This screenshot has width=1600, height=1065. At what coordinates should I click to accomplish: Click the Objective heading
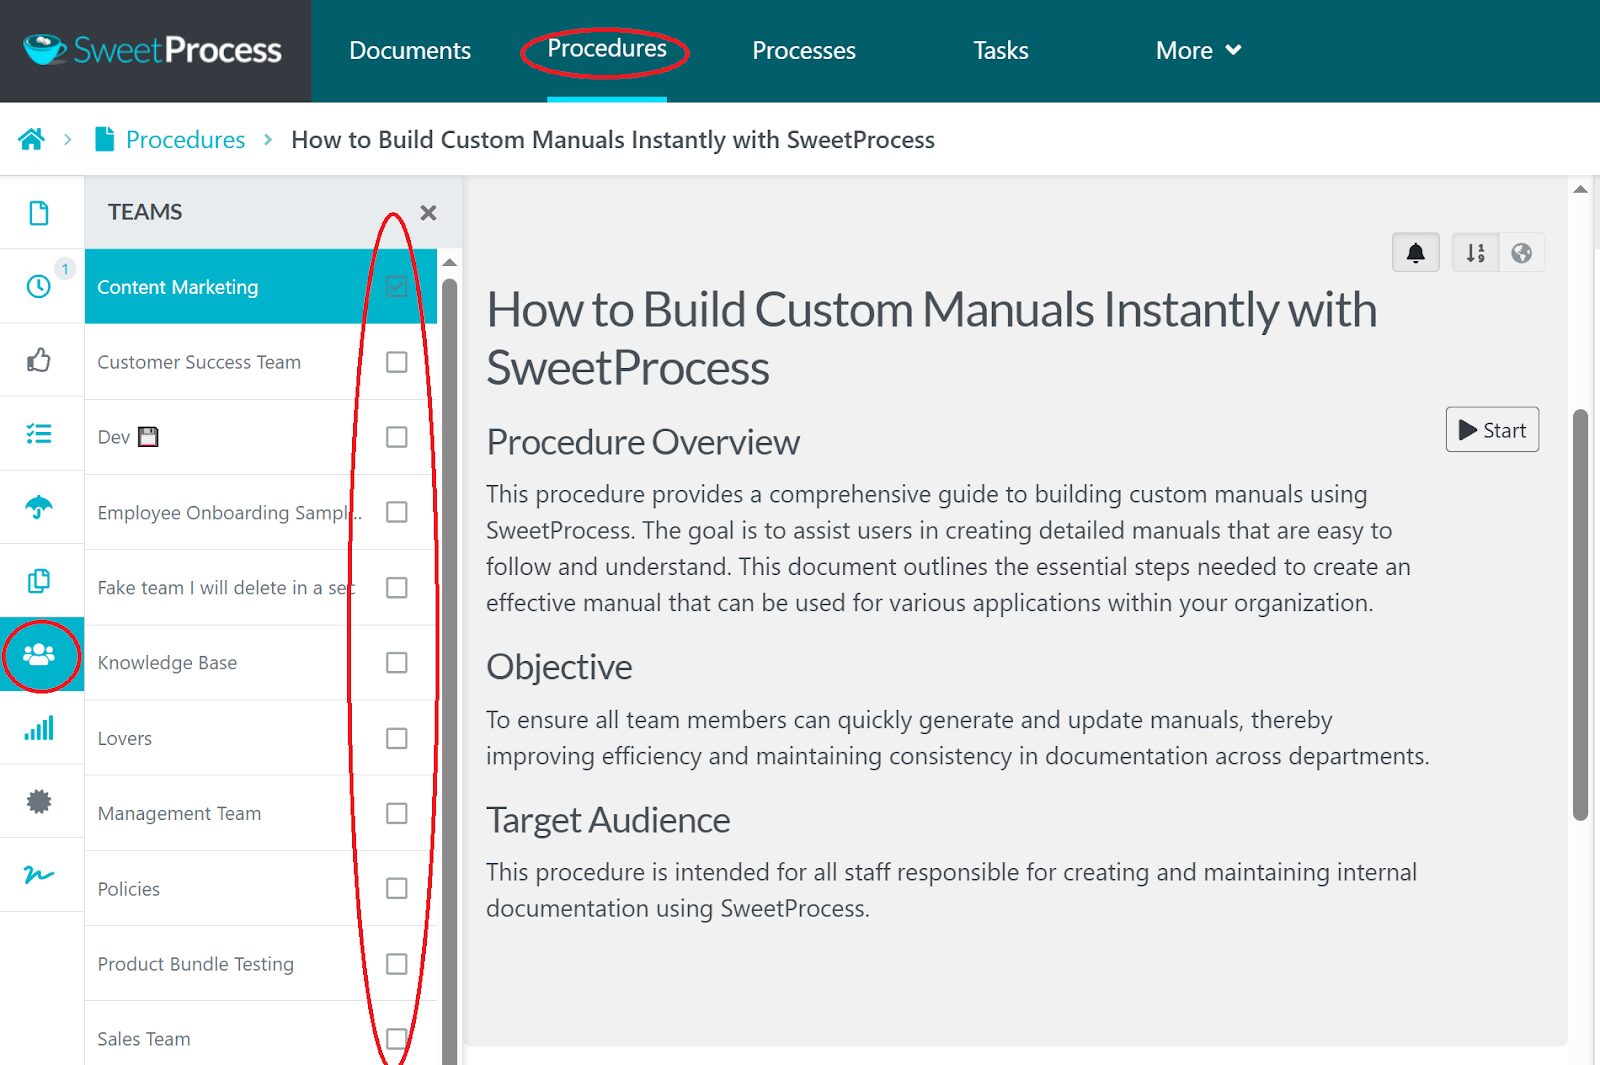(559, 667)
